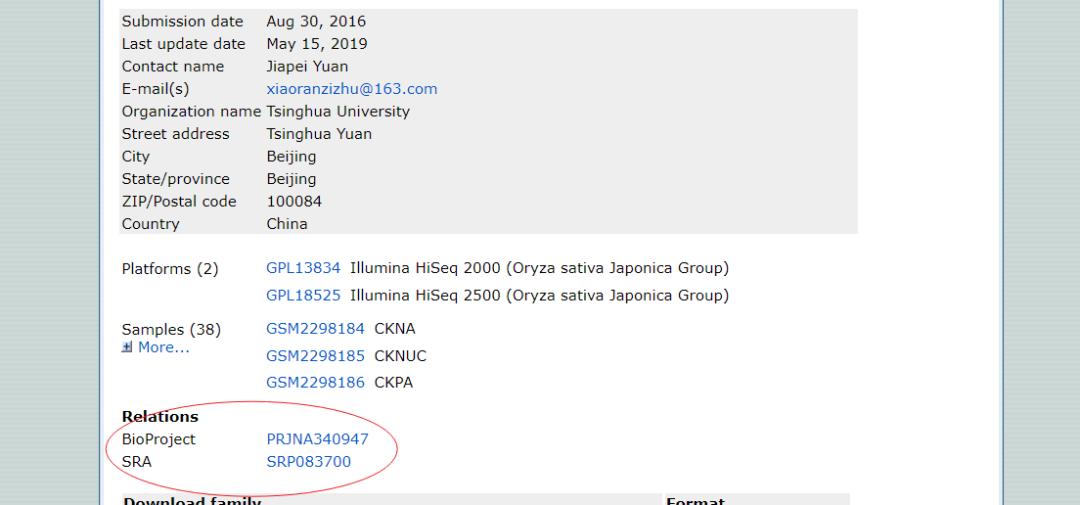
Task: Click the CKPA sample title
Action: coord(393,382)
